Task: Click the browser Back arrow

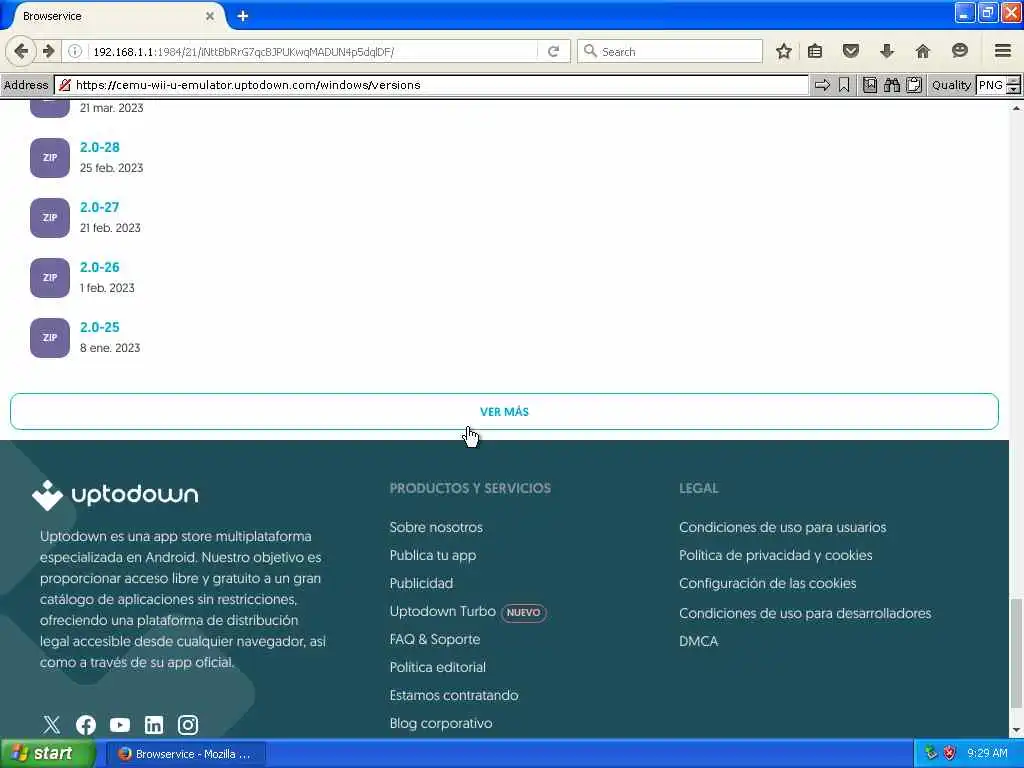Action: coord(21,51)
